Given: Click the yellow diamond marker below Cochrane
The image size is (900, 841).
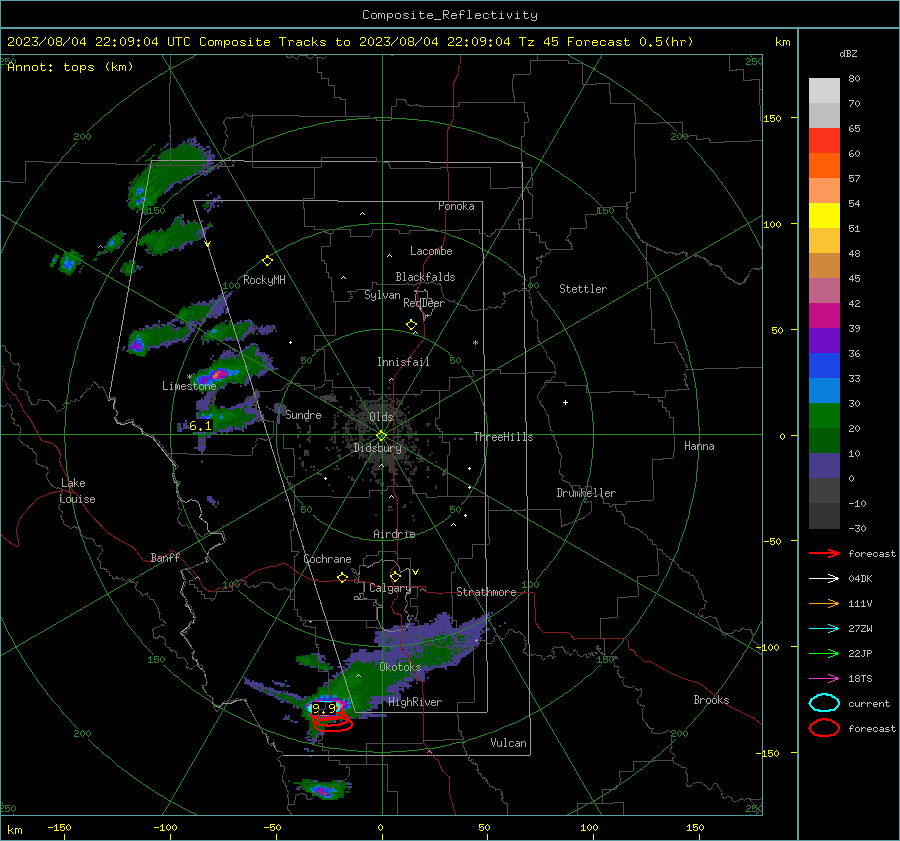Looking at the screenshot, I should pyautogui.click(x=343, y=577).
